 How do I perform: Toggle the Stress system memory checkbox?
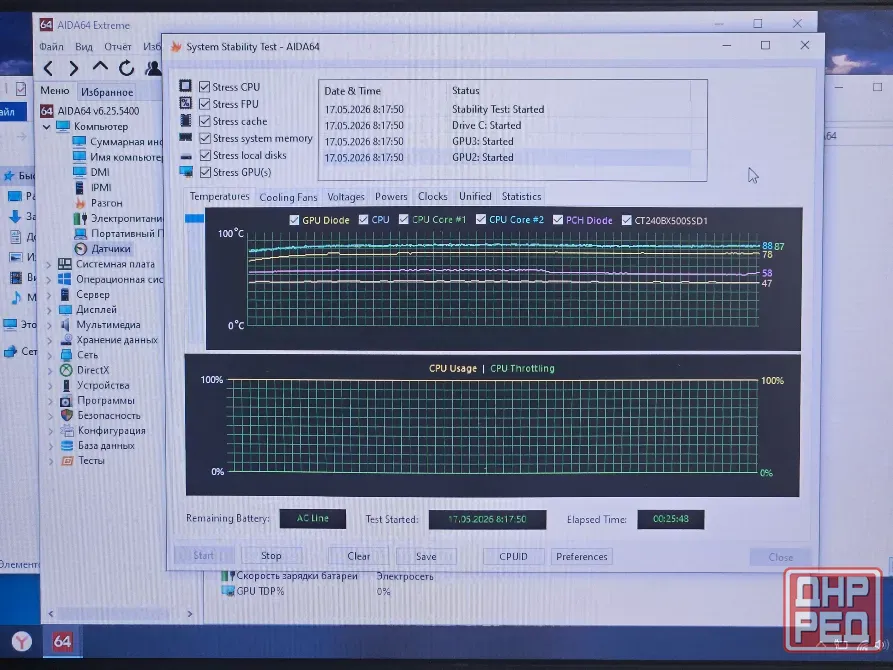click(204, 138)
